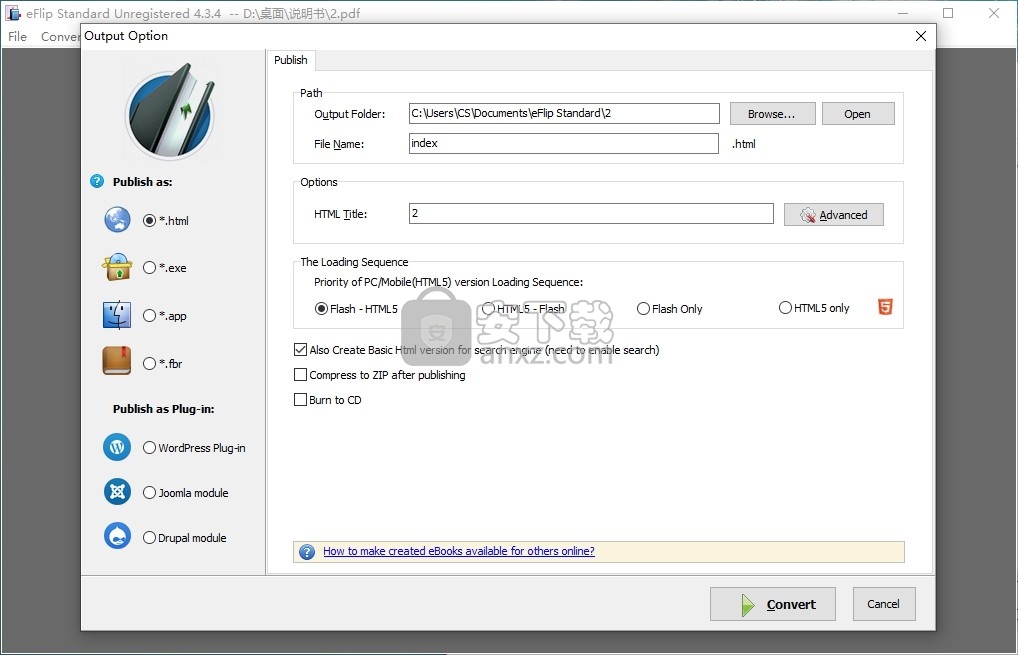Image resolution: width=1018 pixels, height=655 pixels.
Task: Click the globe icon beside *.html
Action: pos(118,220)
